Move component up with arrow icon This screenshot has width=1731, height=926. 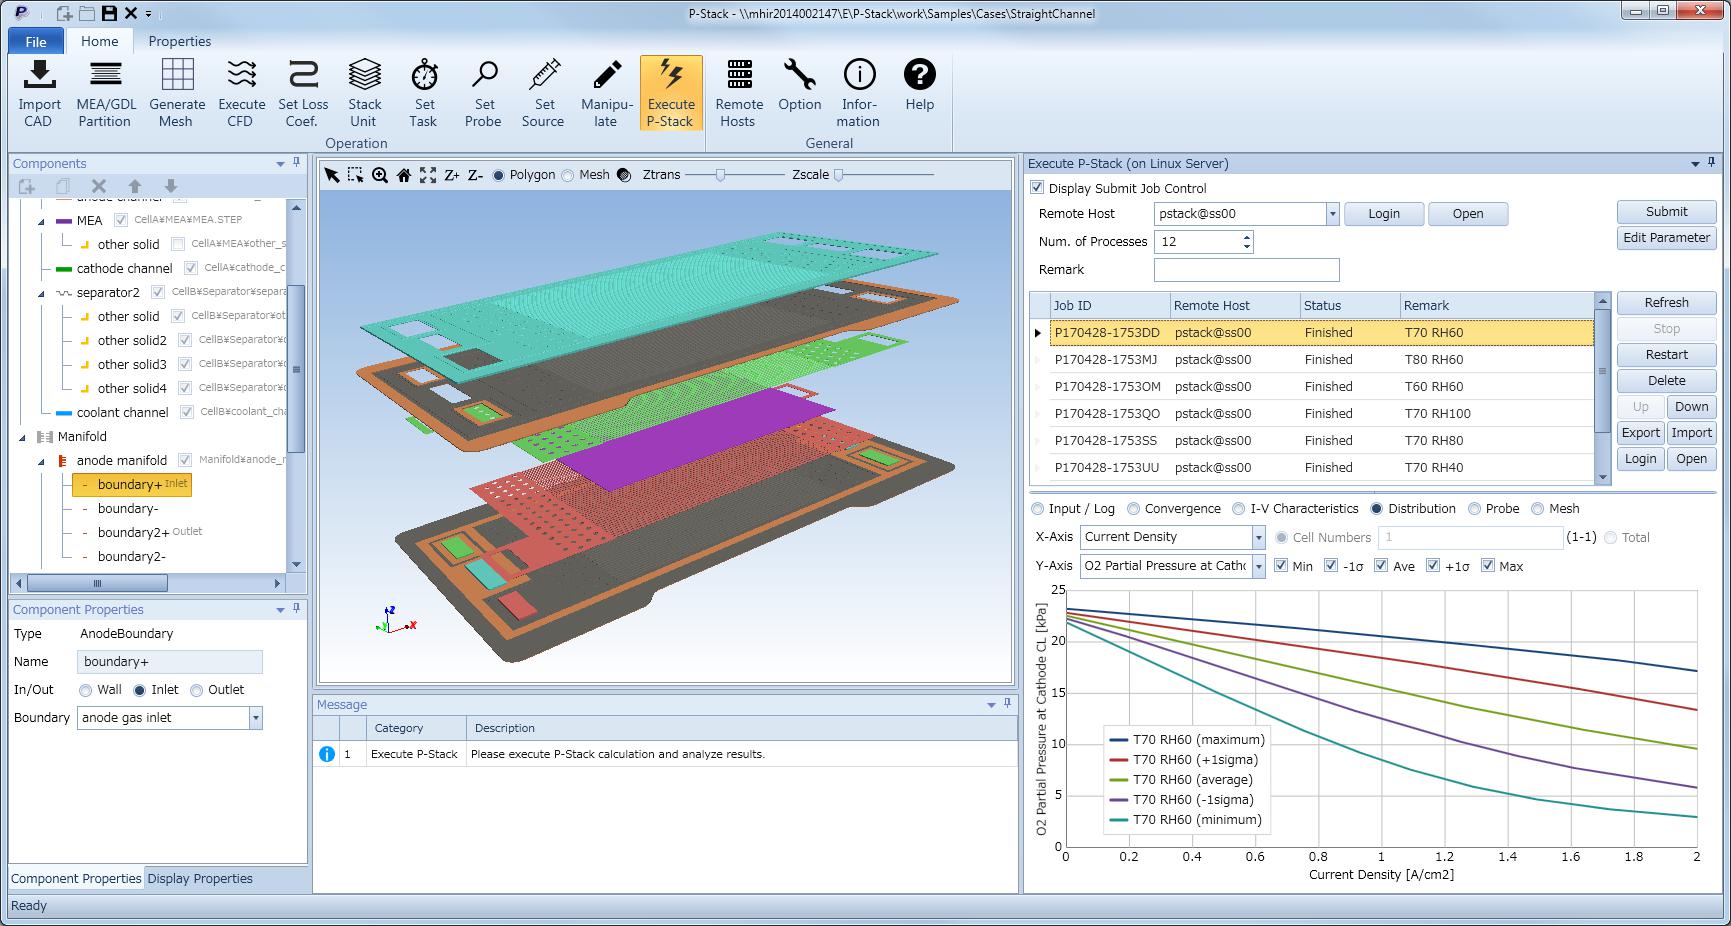pos(135,186)
